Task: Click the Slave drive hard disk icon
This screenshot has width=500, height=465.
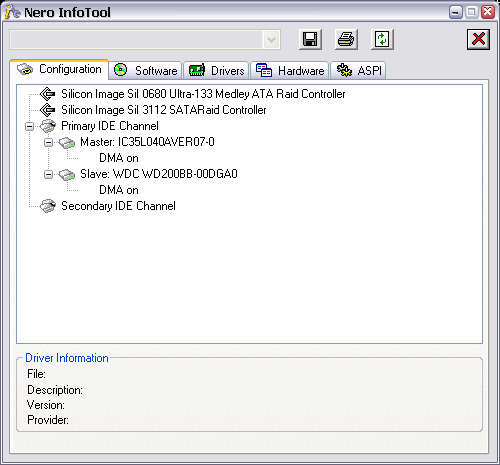Action: click(67, 175)
